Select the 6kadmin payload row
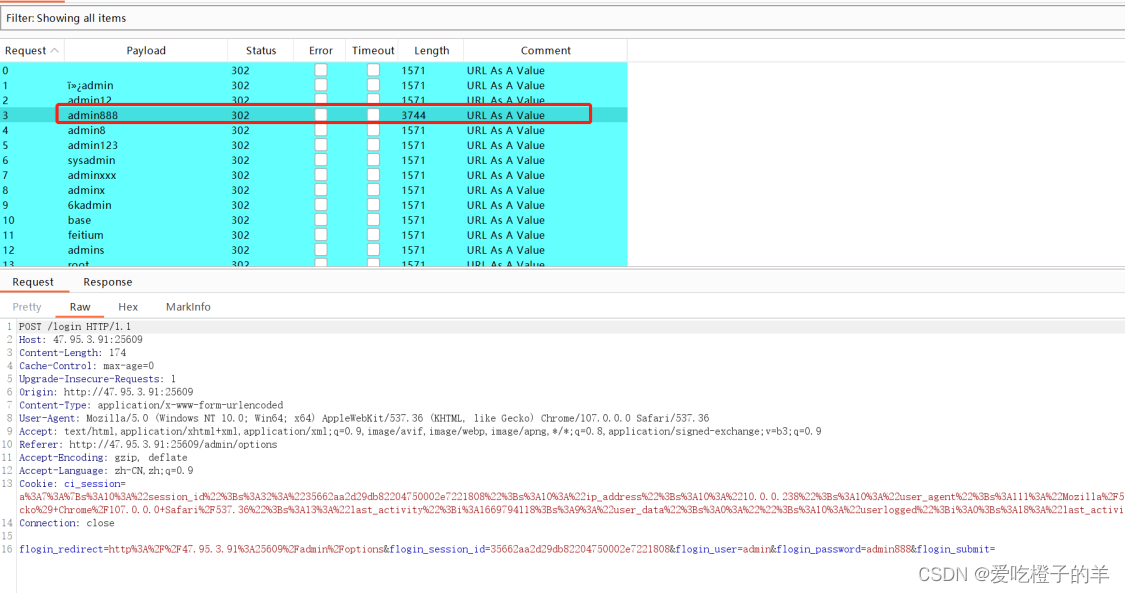 pos(314,205)
